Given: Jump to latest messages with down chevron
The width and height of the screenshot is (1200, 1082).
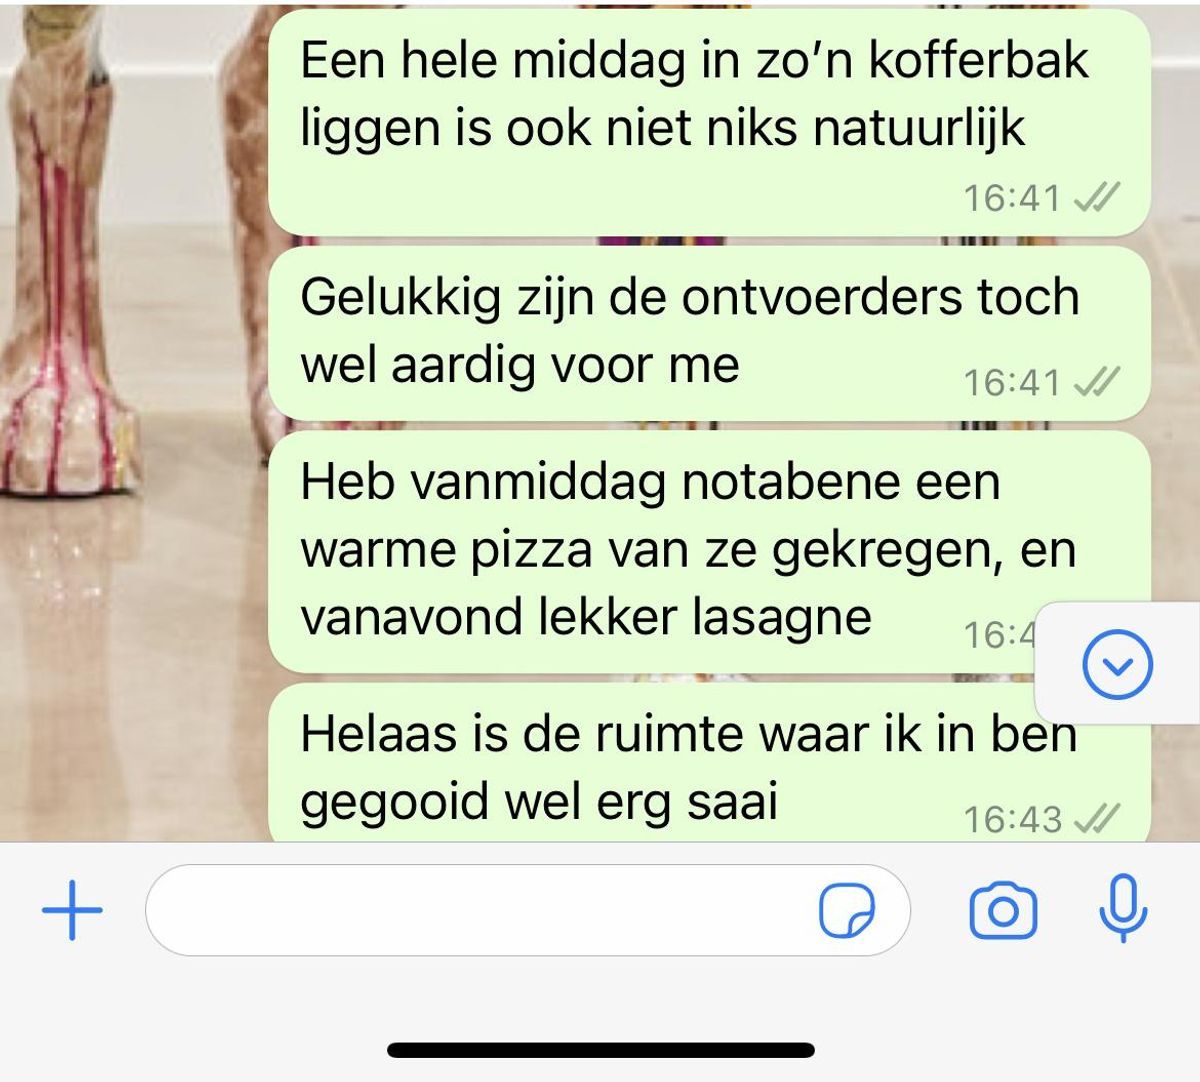Looking at the screenshot, I should tap(1117, 664).
